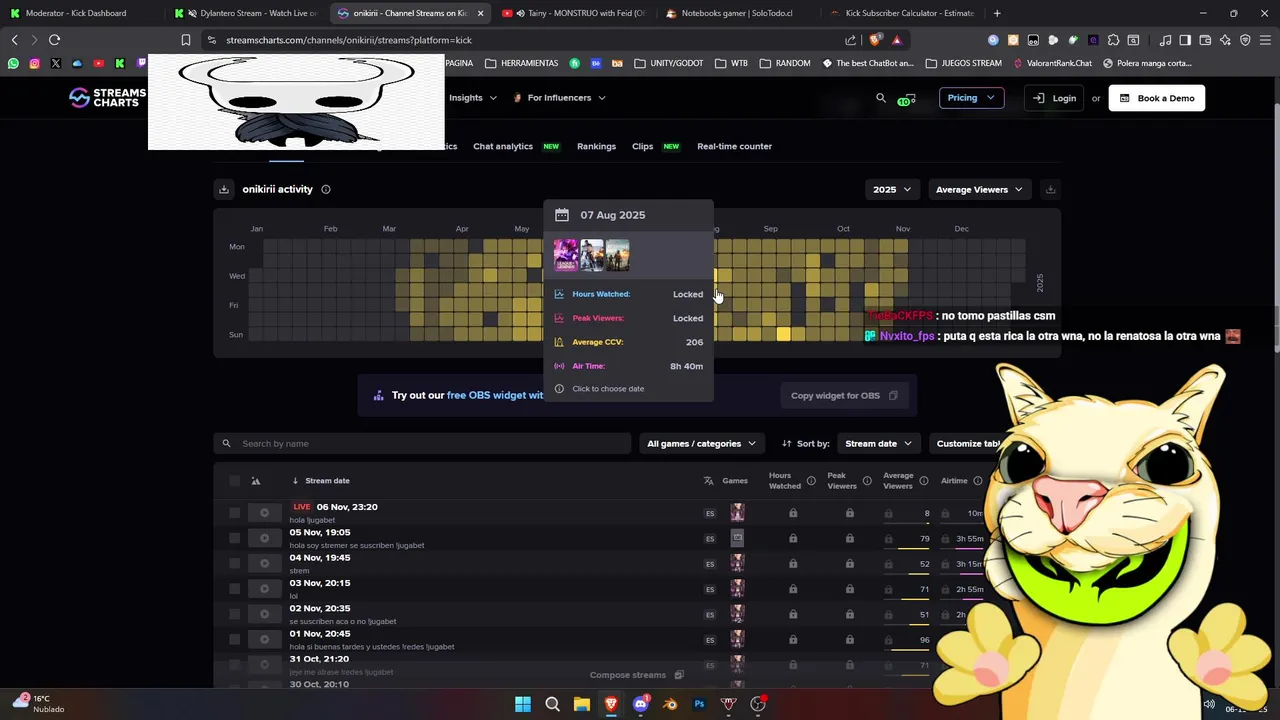Open File Explorer from the taskbar
Screen dimensions: 1280x720
click(581, 704)
